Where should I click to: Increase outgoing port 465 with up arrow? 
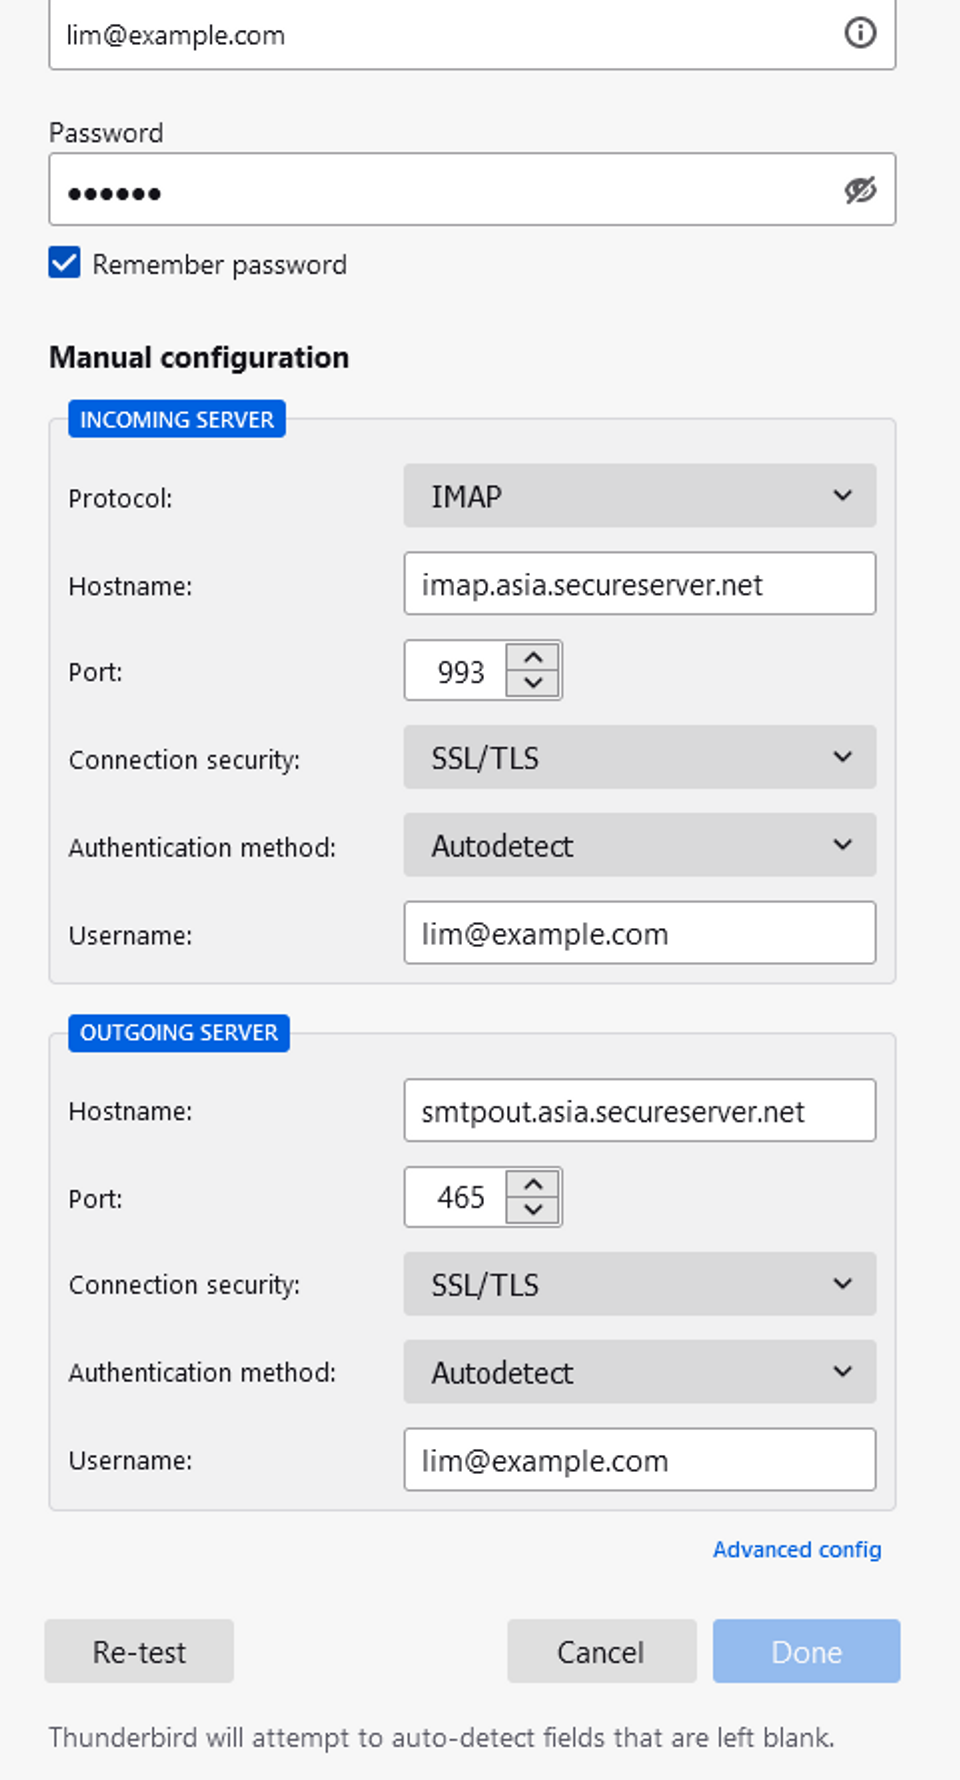[x=533, y=1185]
